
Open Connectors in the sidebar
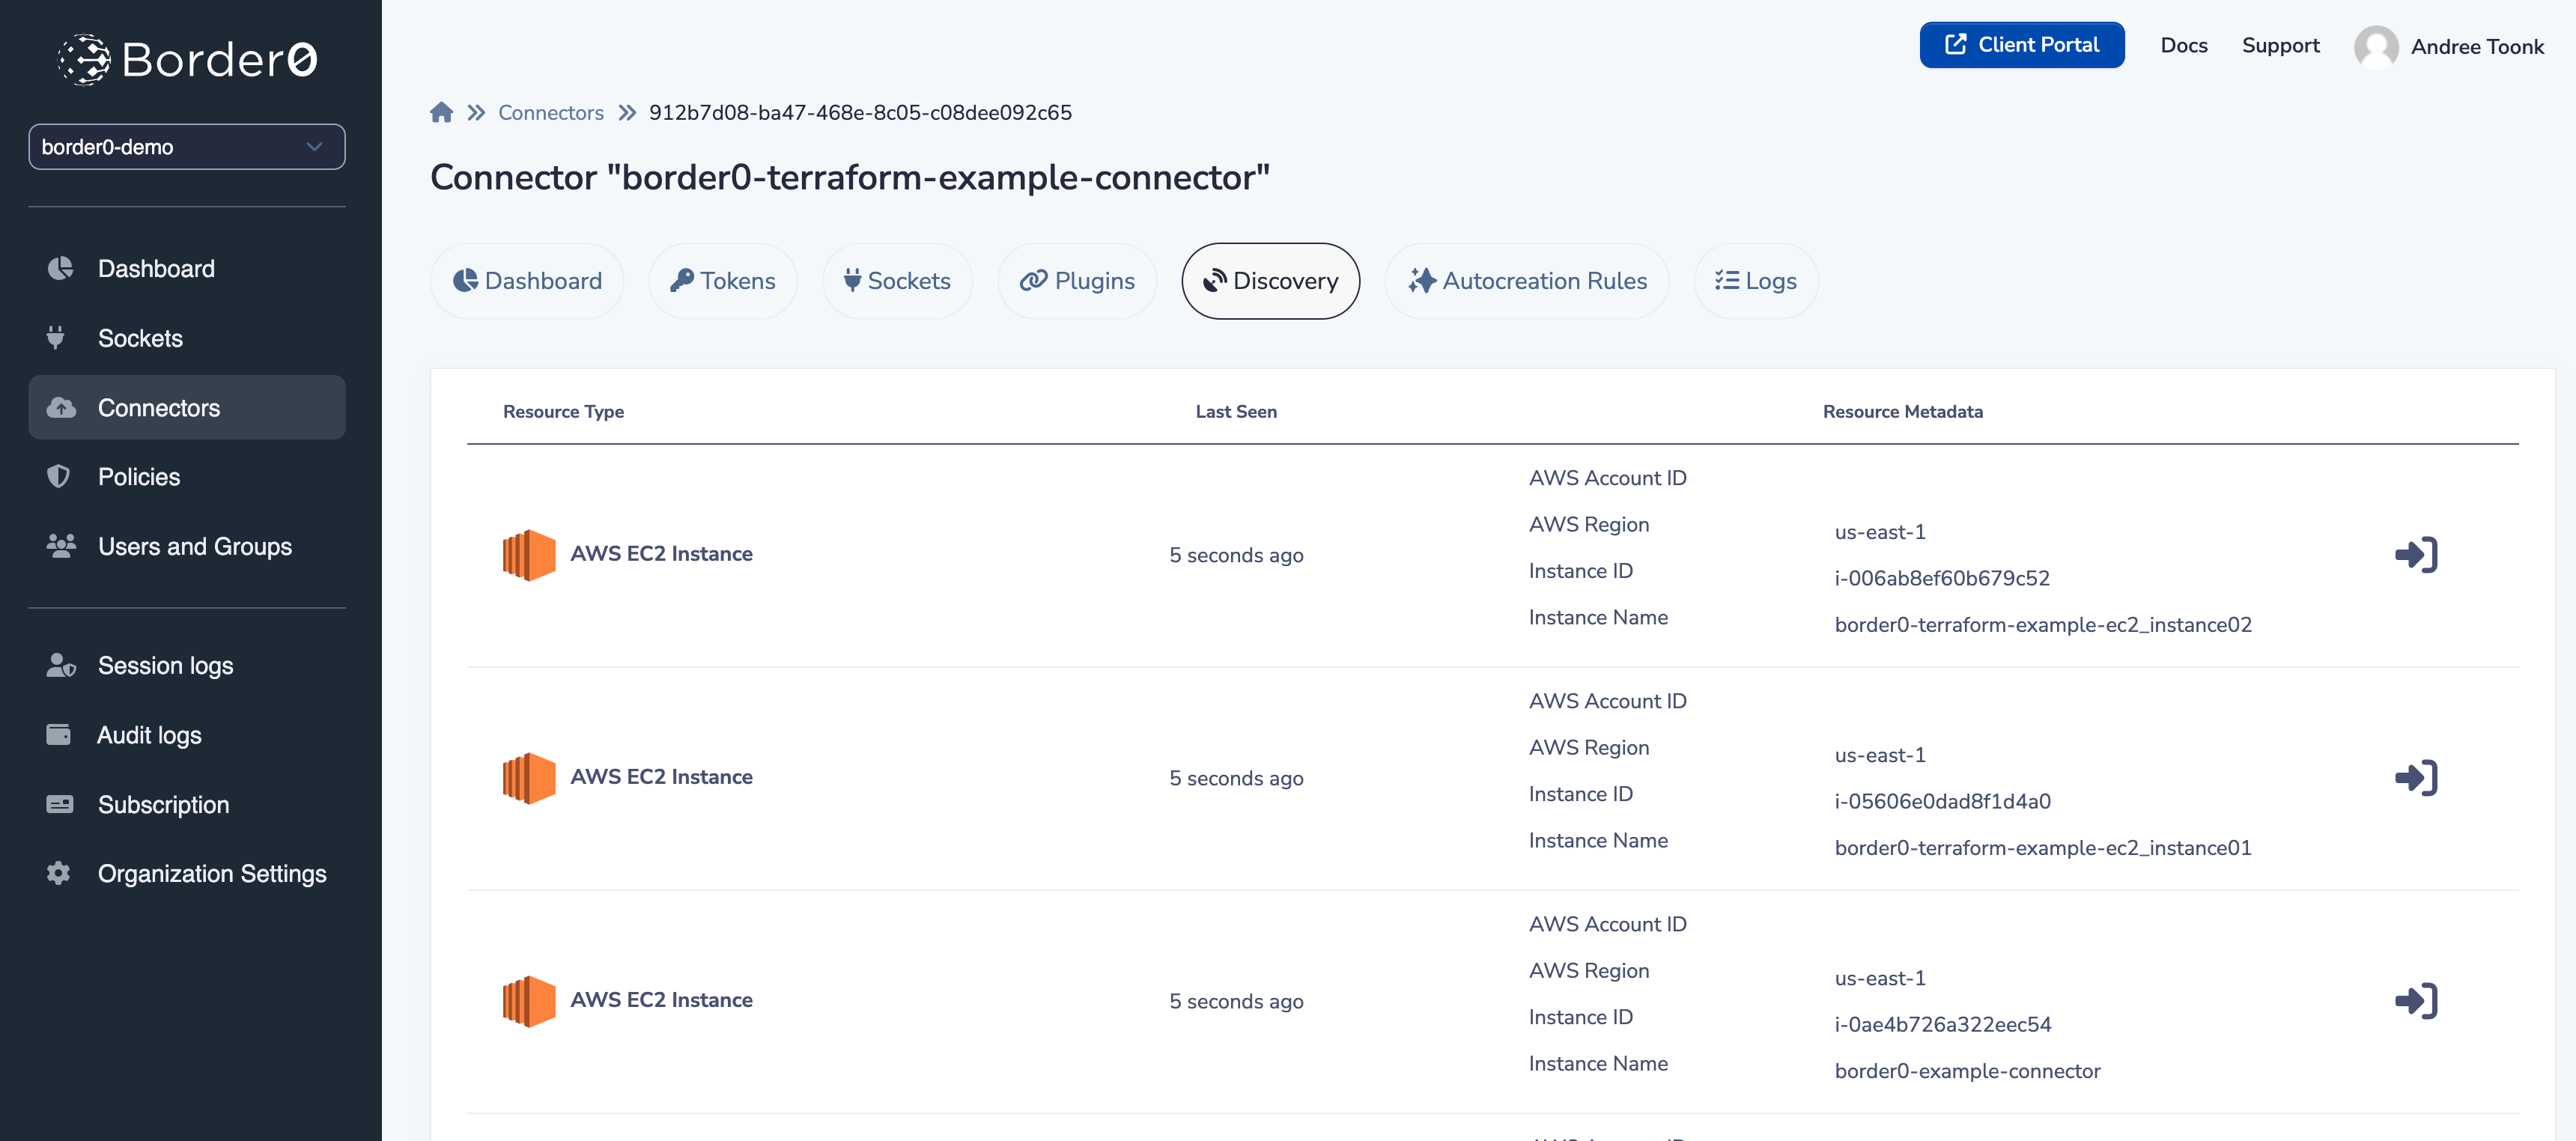coord(187,407)
